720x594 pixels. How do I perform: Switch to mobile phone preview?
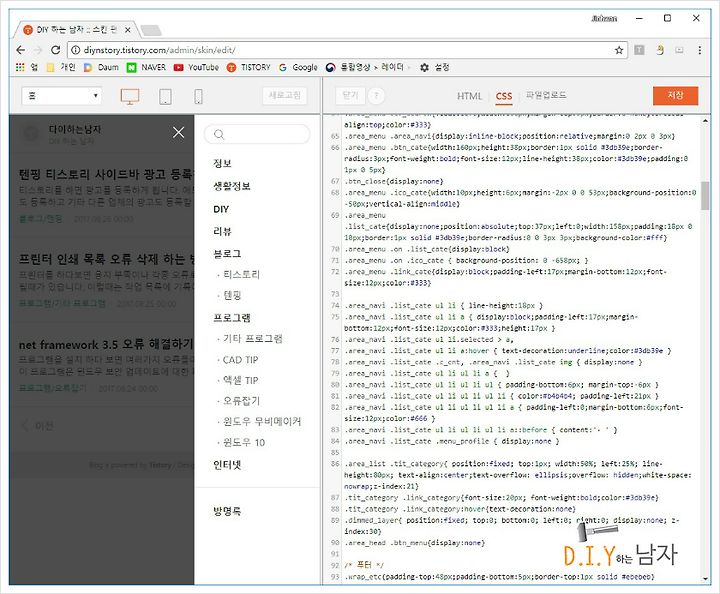point(198,96)
